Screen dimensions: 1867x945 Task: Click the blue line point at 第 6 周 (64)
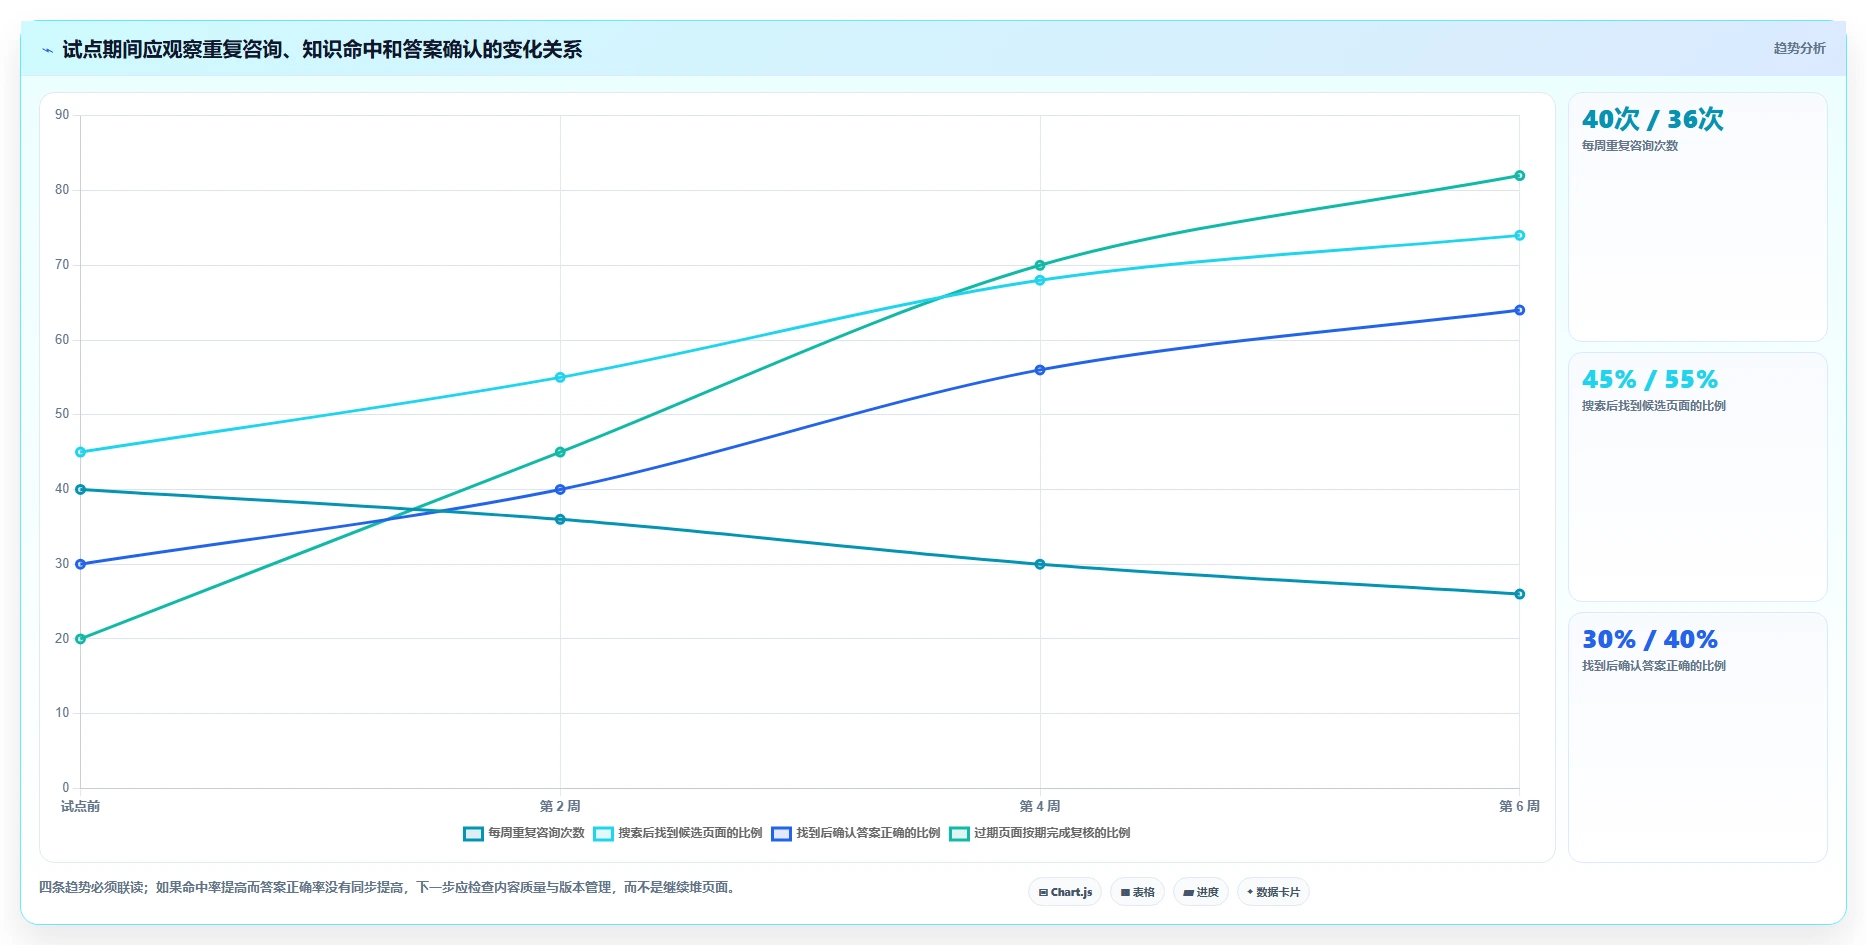[x=1519, y=310]
